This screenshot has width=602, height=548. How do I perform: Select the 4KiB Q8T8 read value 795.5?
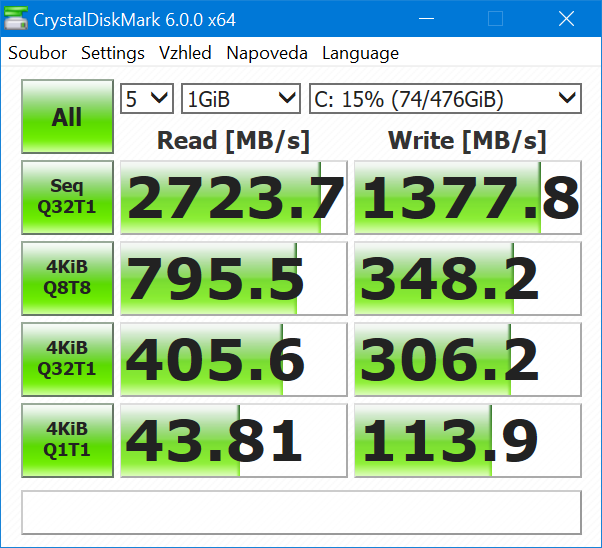(x=233, y=279)
